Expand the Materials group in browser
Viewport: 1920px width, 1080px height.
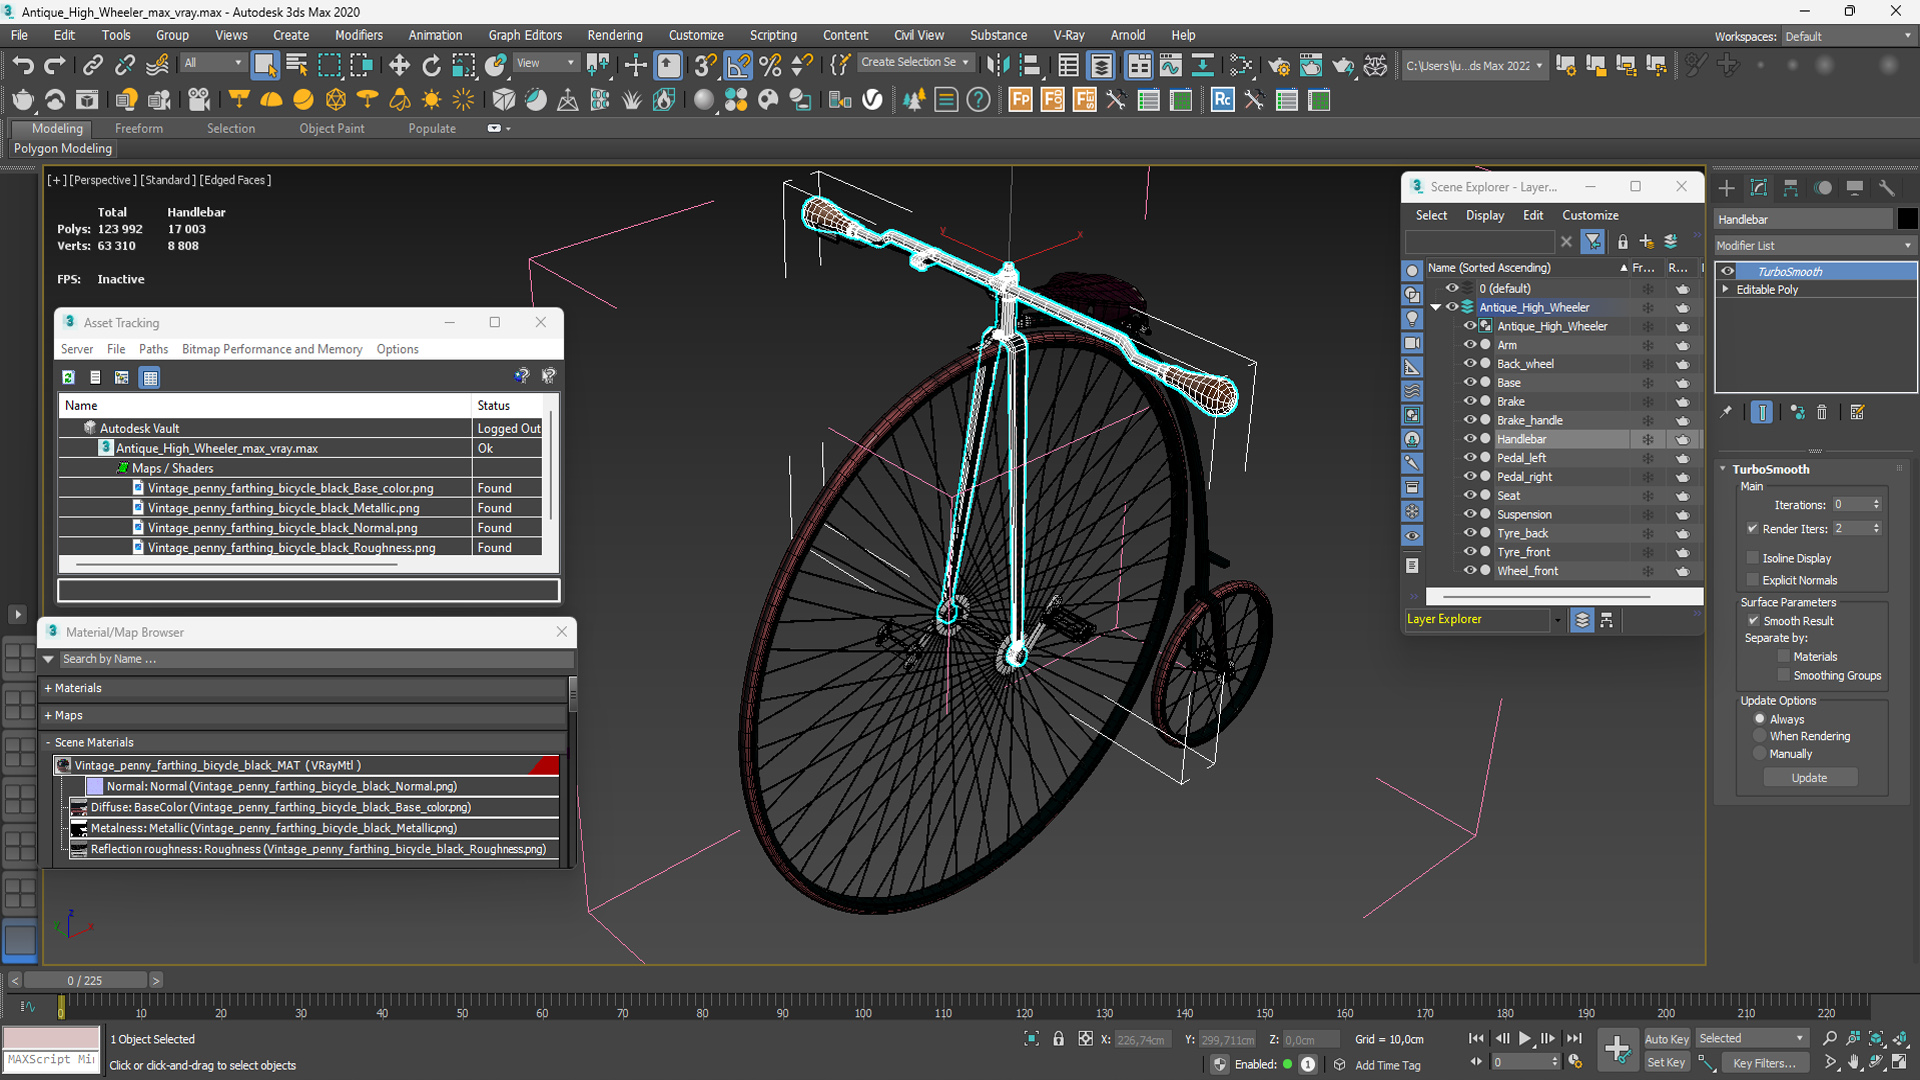pyautogui.click(x=48, y=688)
